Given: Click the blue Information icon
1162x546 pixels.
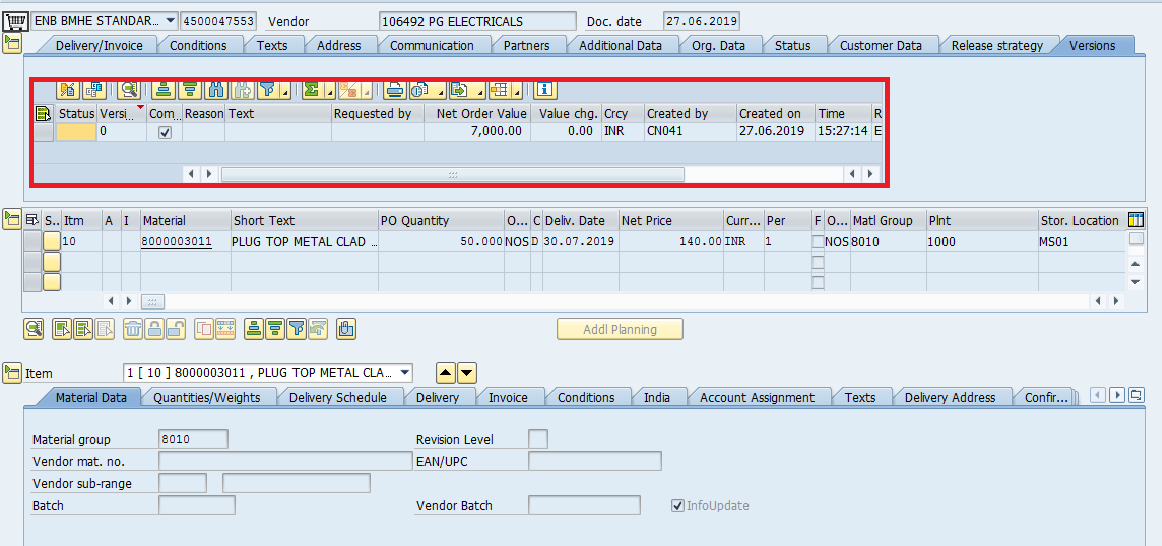Looking at the screenshot, I should (x=545, y=90).
